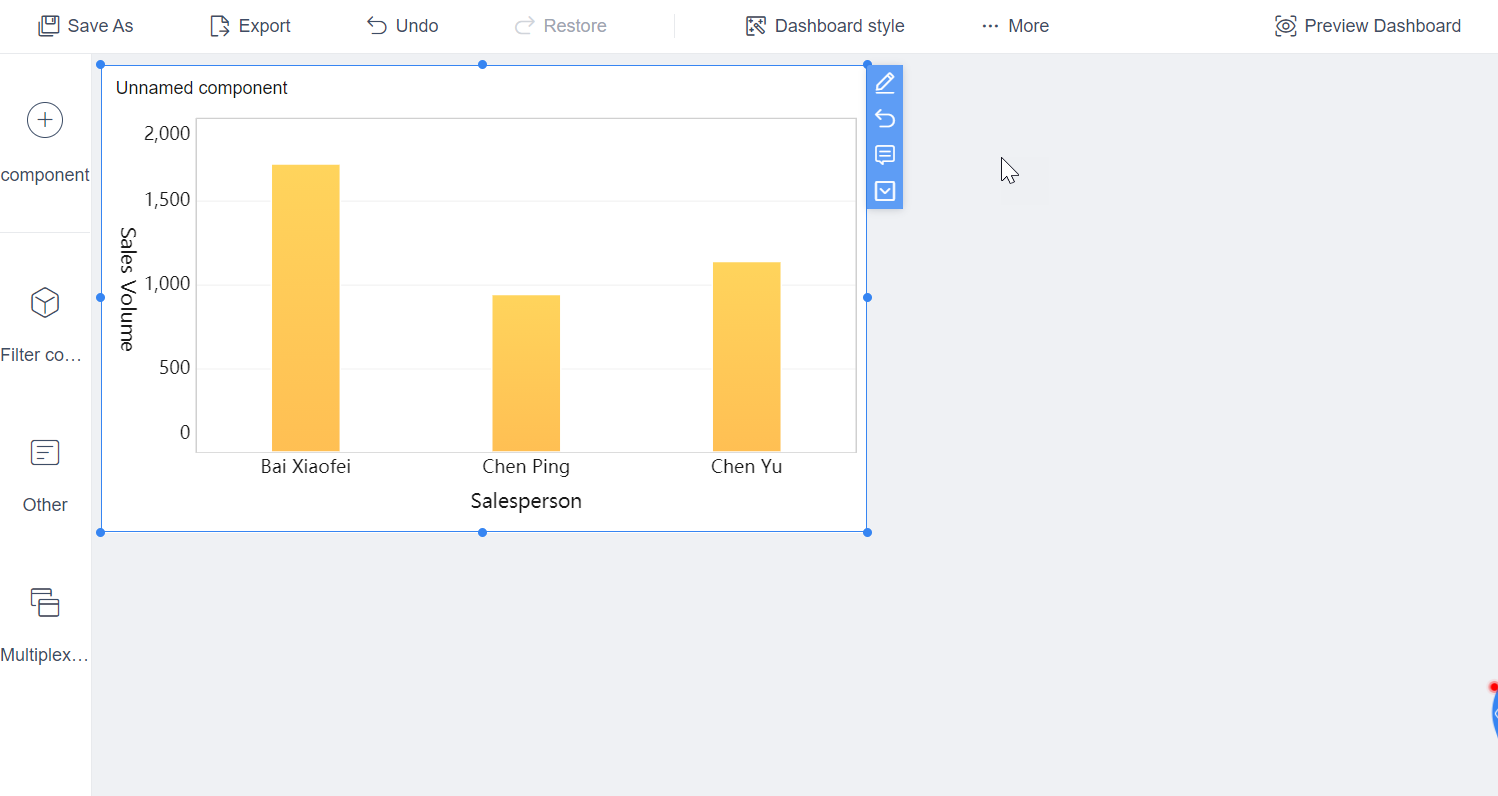The width and height of the screenshot is (1498, 796).
Task: Export the dashboard
Action: click(x=250, y=26)
